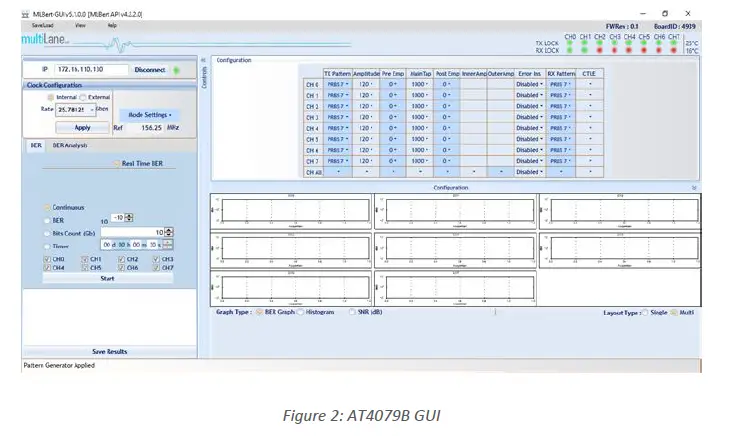Open CH All Error Ins dropdown
735x436 pixels.
coord(527,172)
